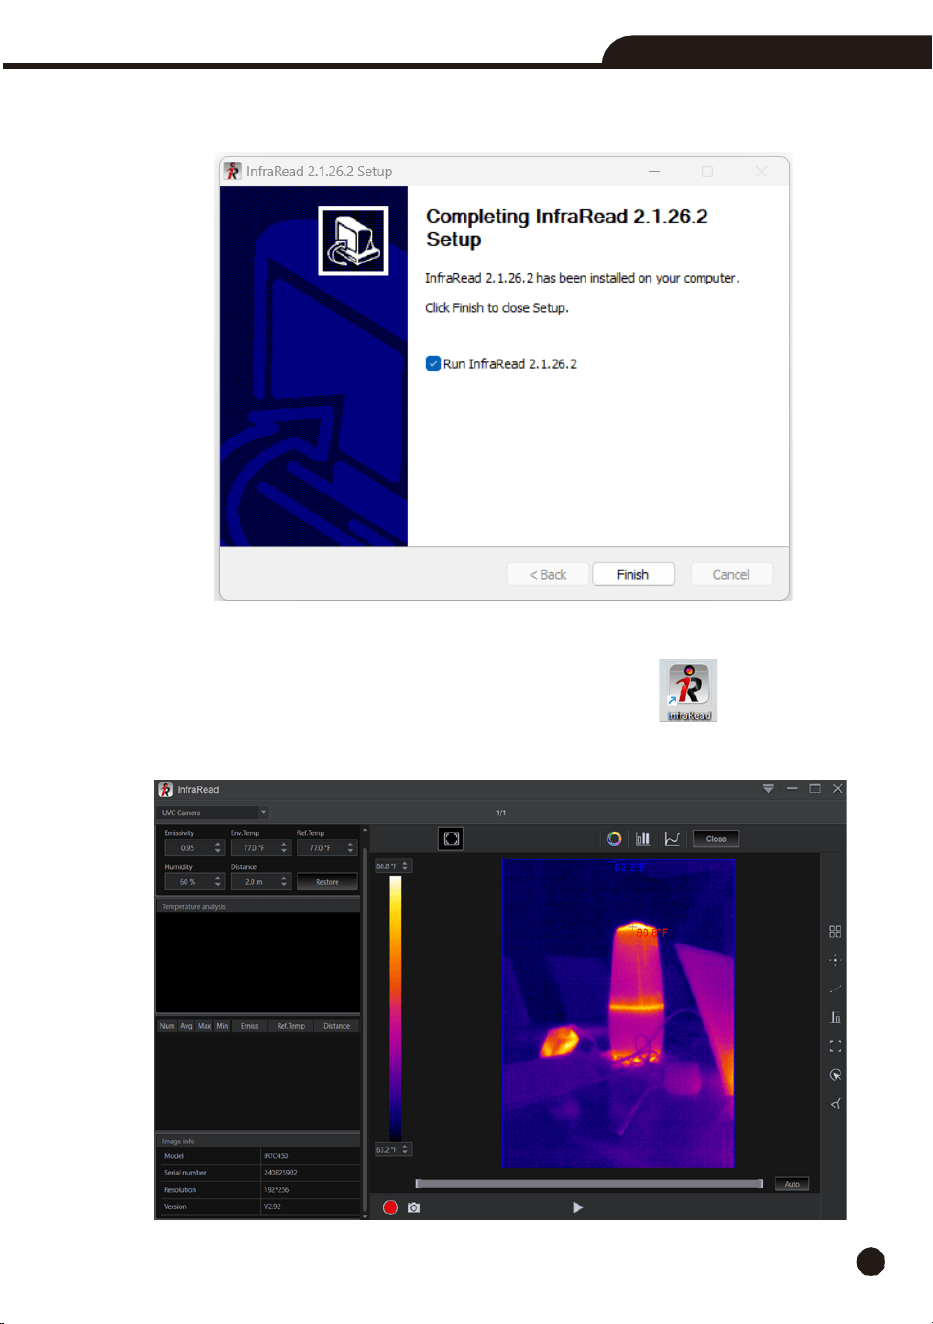The width and height of the screenshot is (933, 1324).
Task: Select the cursor pointer tool in right sidebar
Action: (x=835, y=1075)
